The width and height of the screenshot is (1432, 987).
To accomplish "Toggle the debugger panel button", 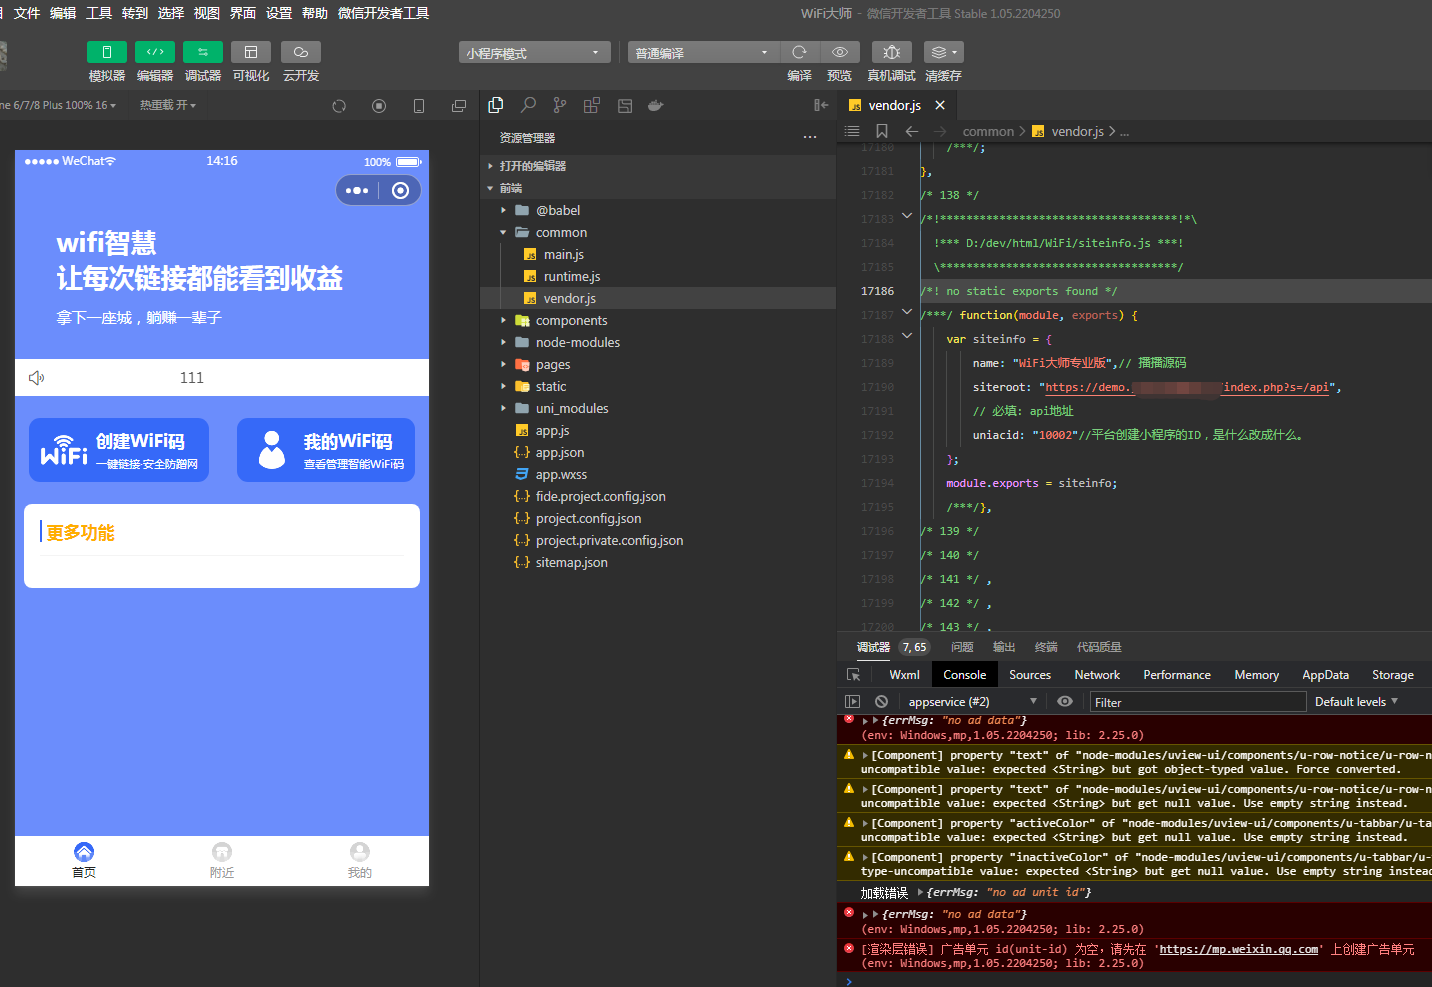I will (x=203, y=52).
